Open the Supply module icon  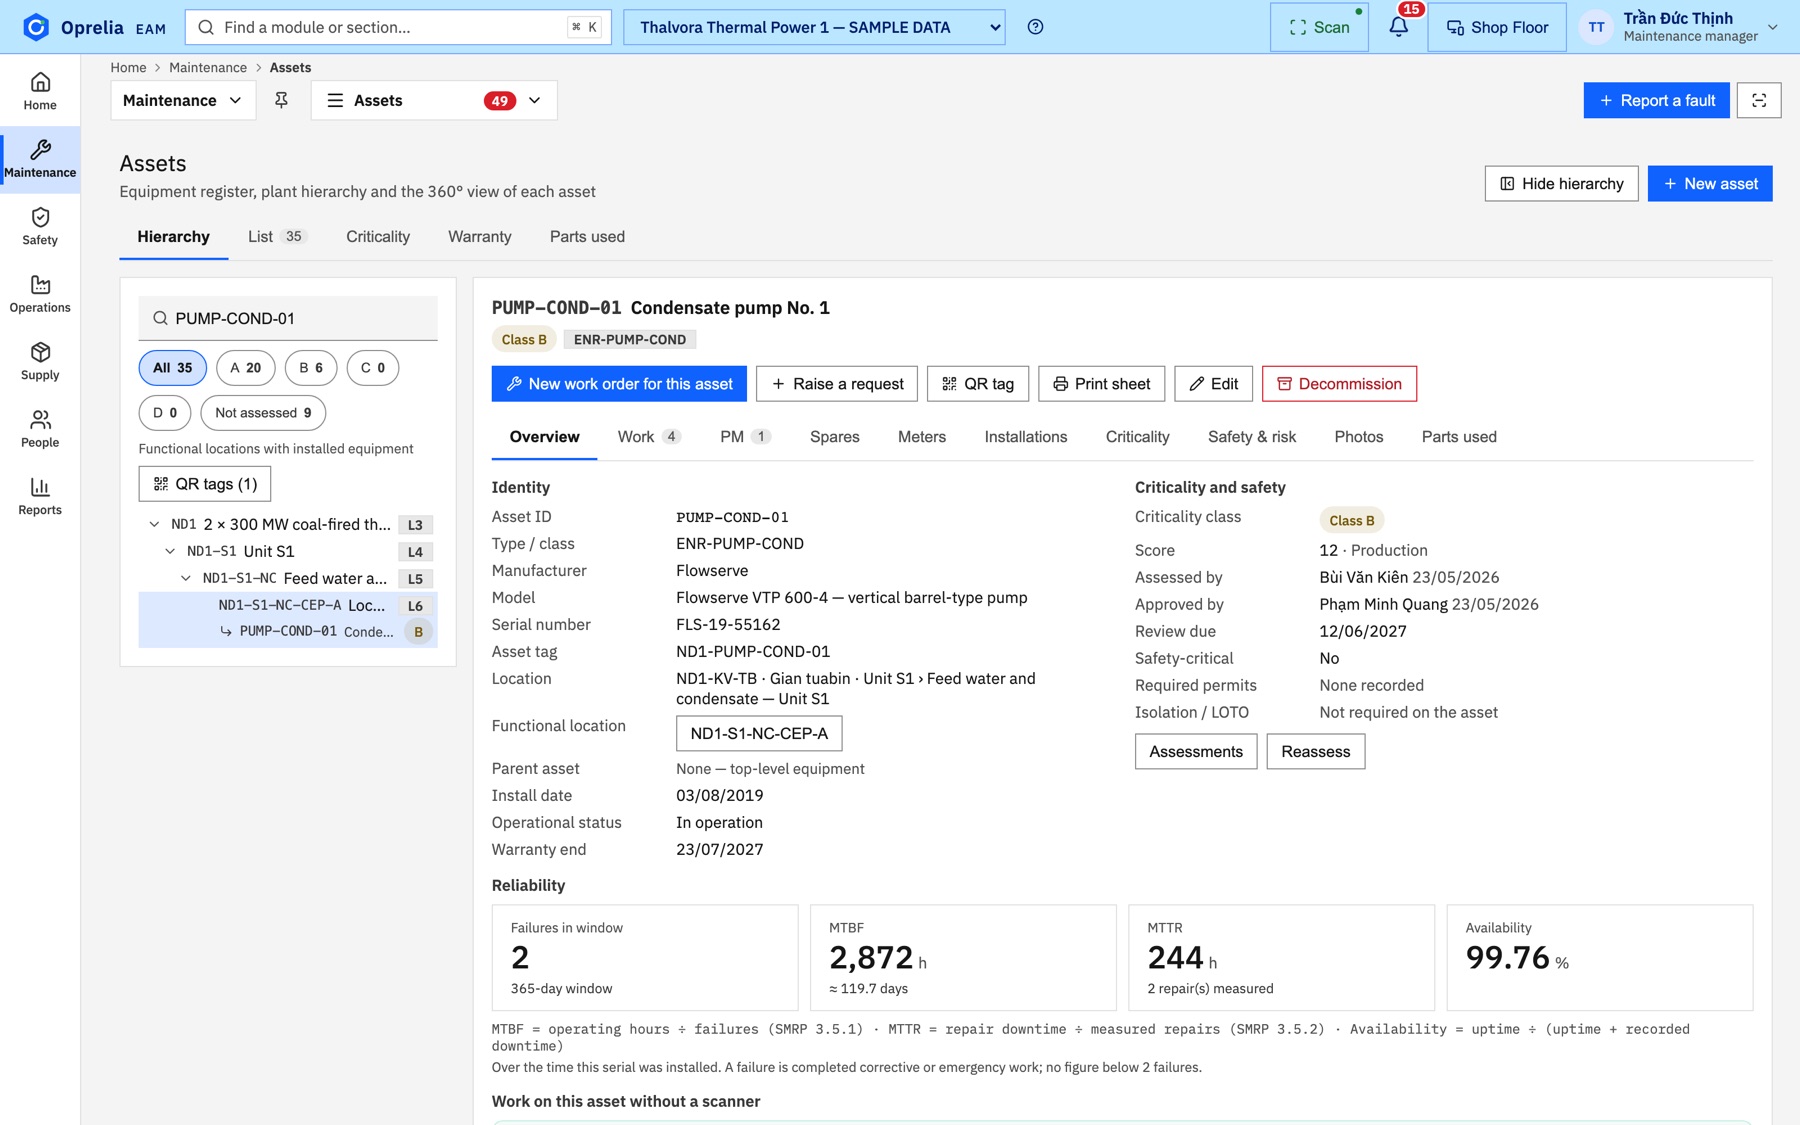[40, 361]
